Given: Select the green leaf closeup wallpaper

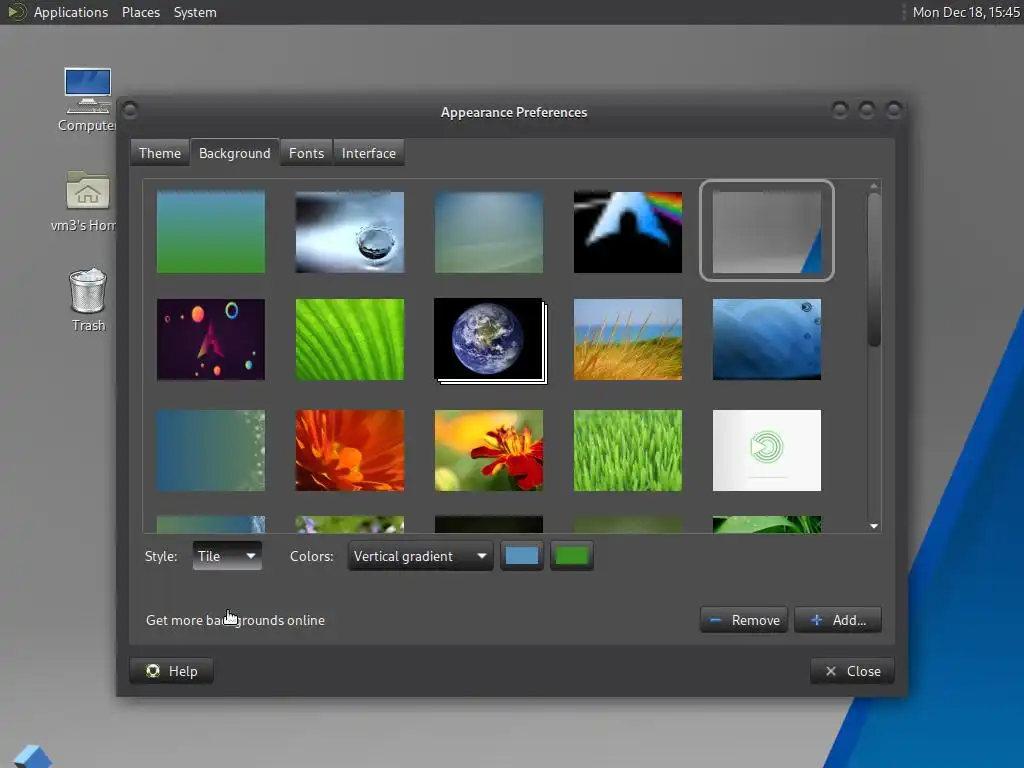Looking at the screenshot, I should (x=350, y=340).
